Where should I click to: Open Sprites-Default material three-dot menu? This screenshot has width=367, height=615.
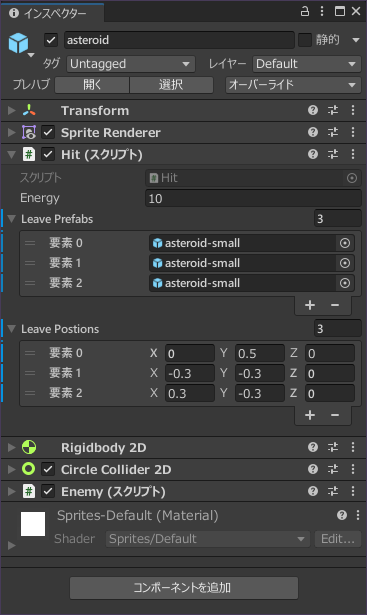pos(358,515)
